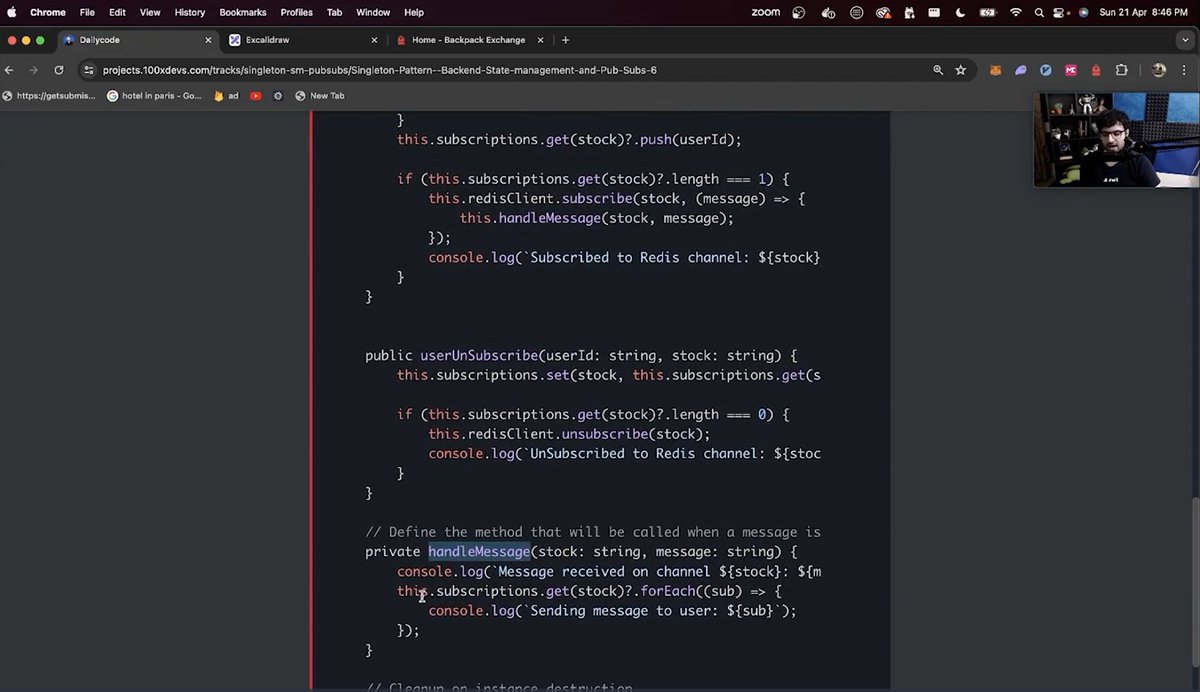Viewport: 1200px width, 692px height.
Task: Open the gear icon bookmark
Action: pos(278,96)
